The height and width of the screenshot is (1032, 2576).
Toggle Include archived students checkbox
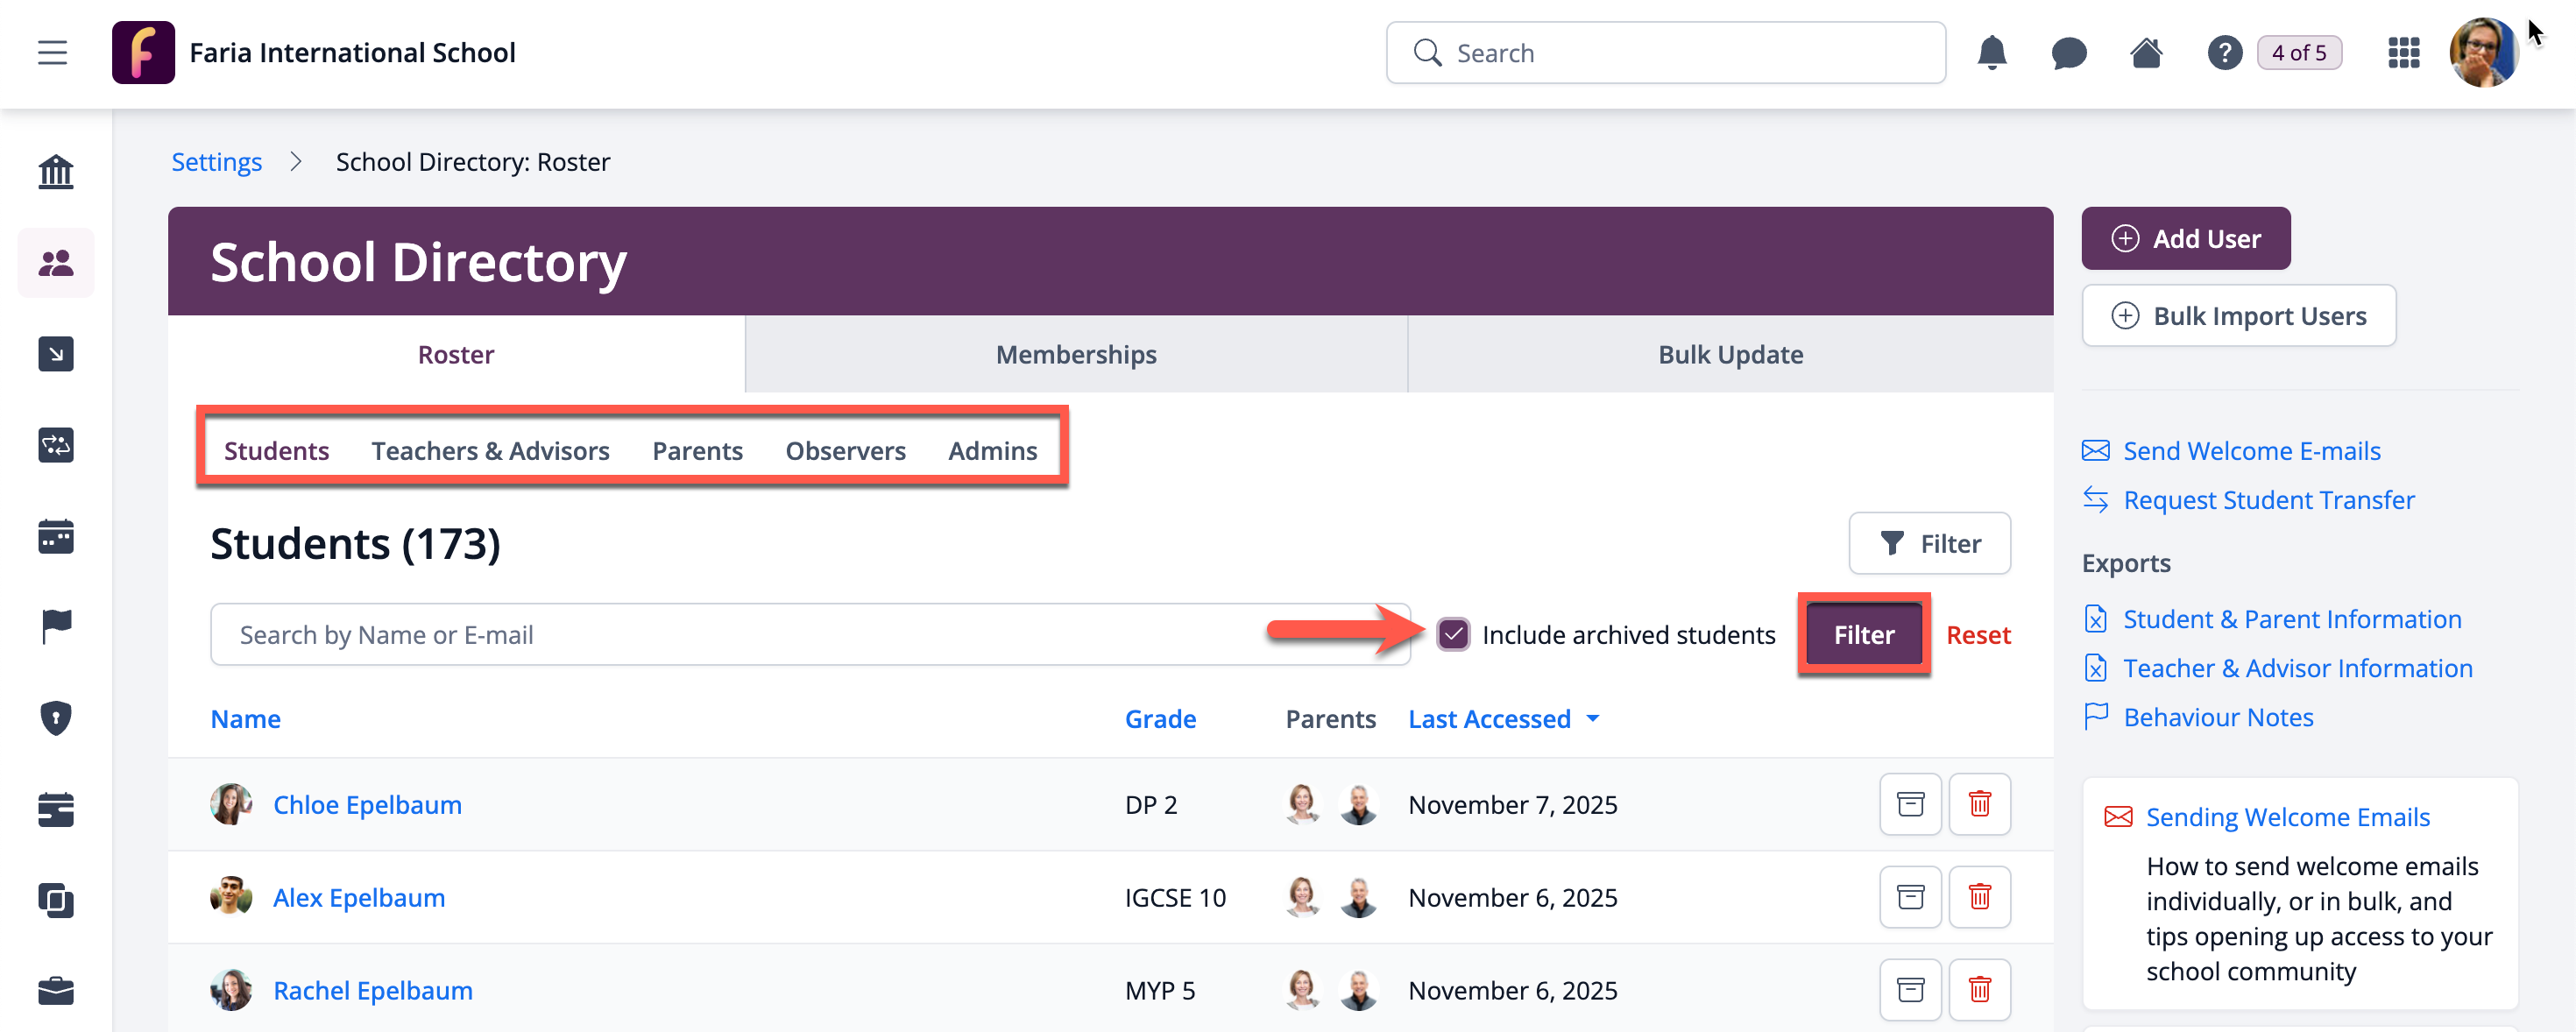[1453, 635]
